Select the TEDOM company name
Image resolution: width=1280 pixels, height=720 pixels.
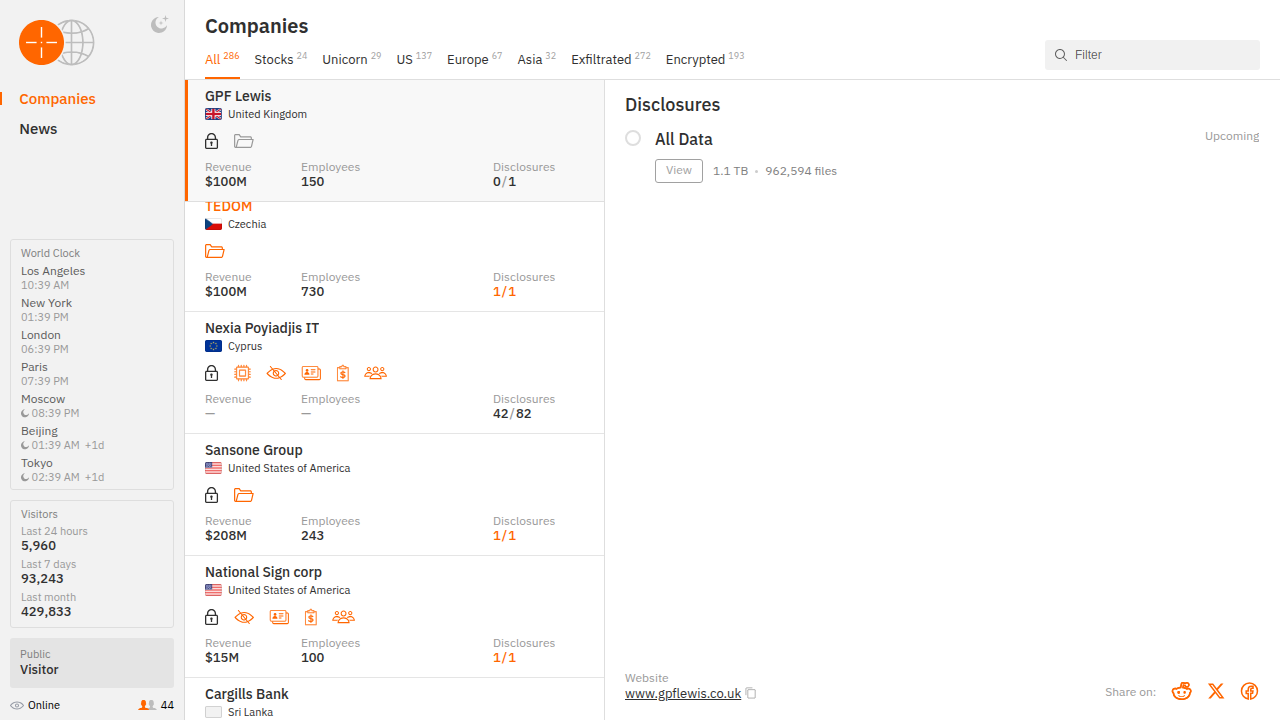229,206
